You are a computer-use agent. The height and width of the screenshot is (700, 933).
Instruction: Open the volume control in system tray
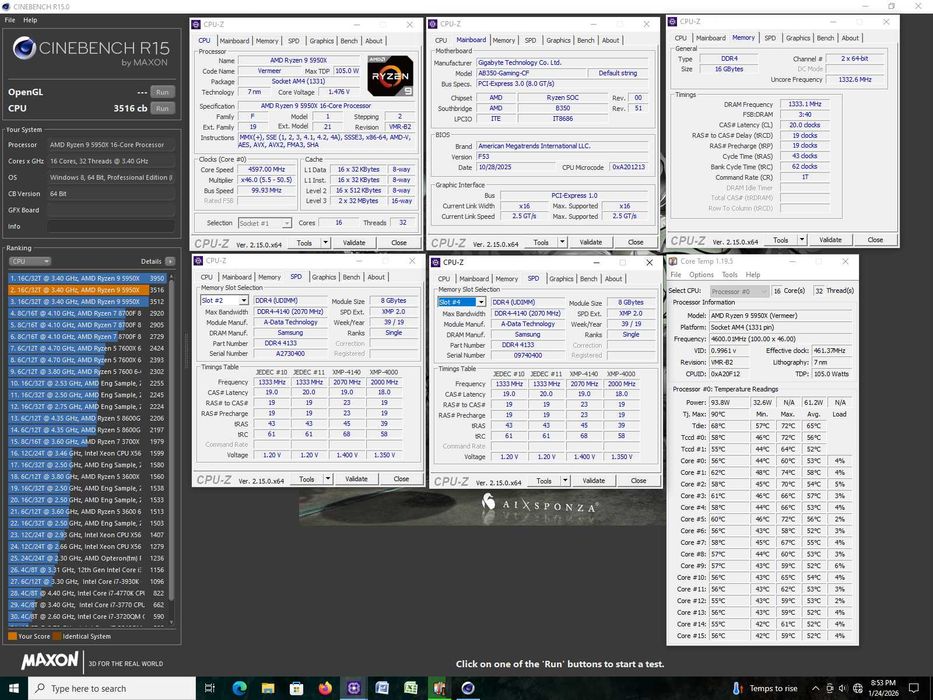pos(843,688)
